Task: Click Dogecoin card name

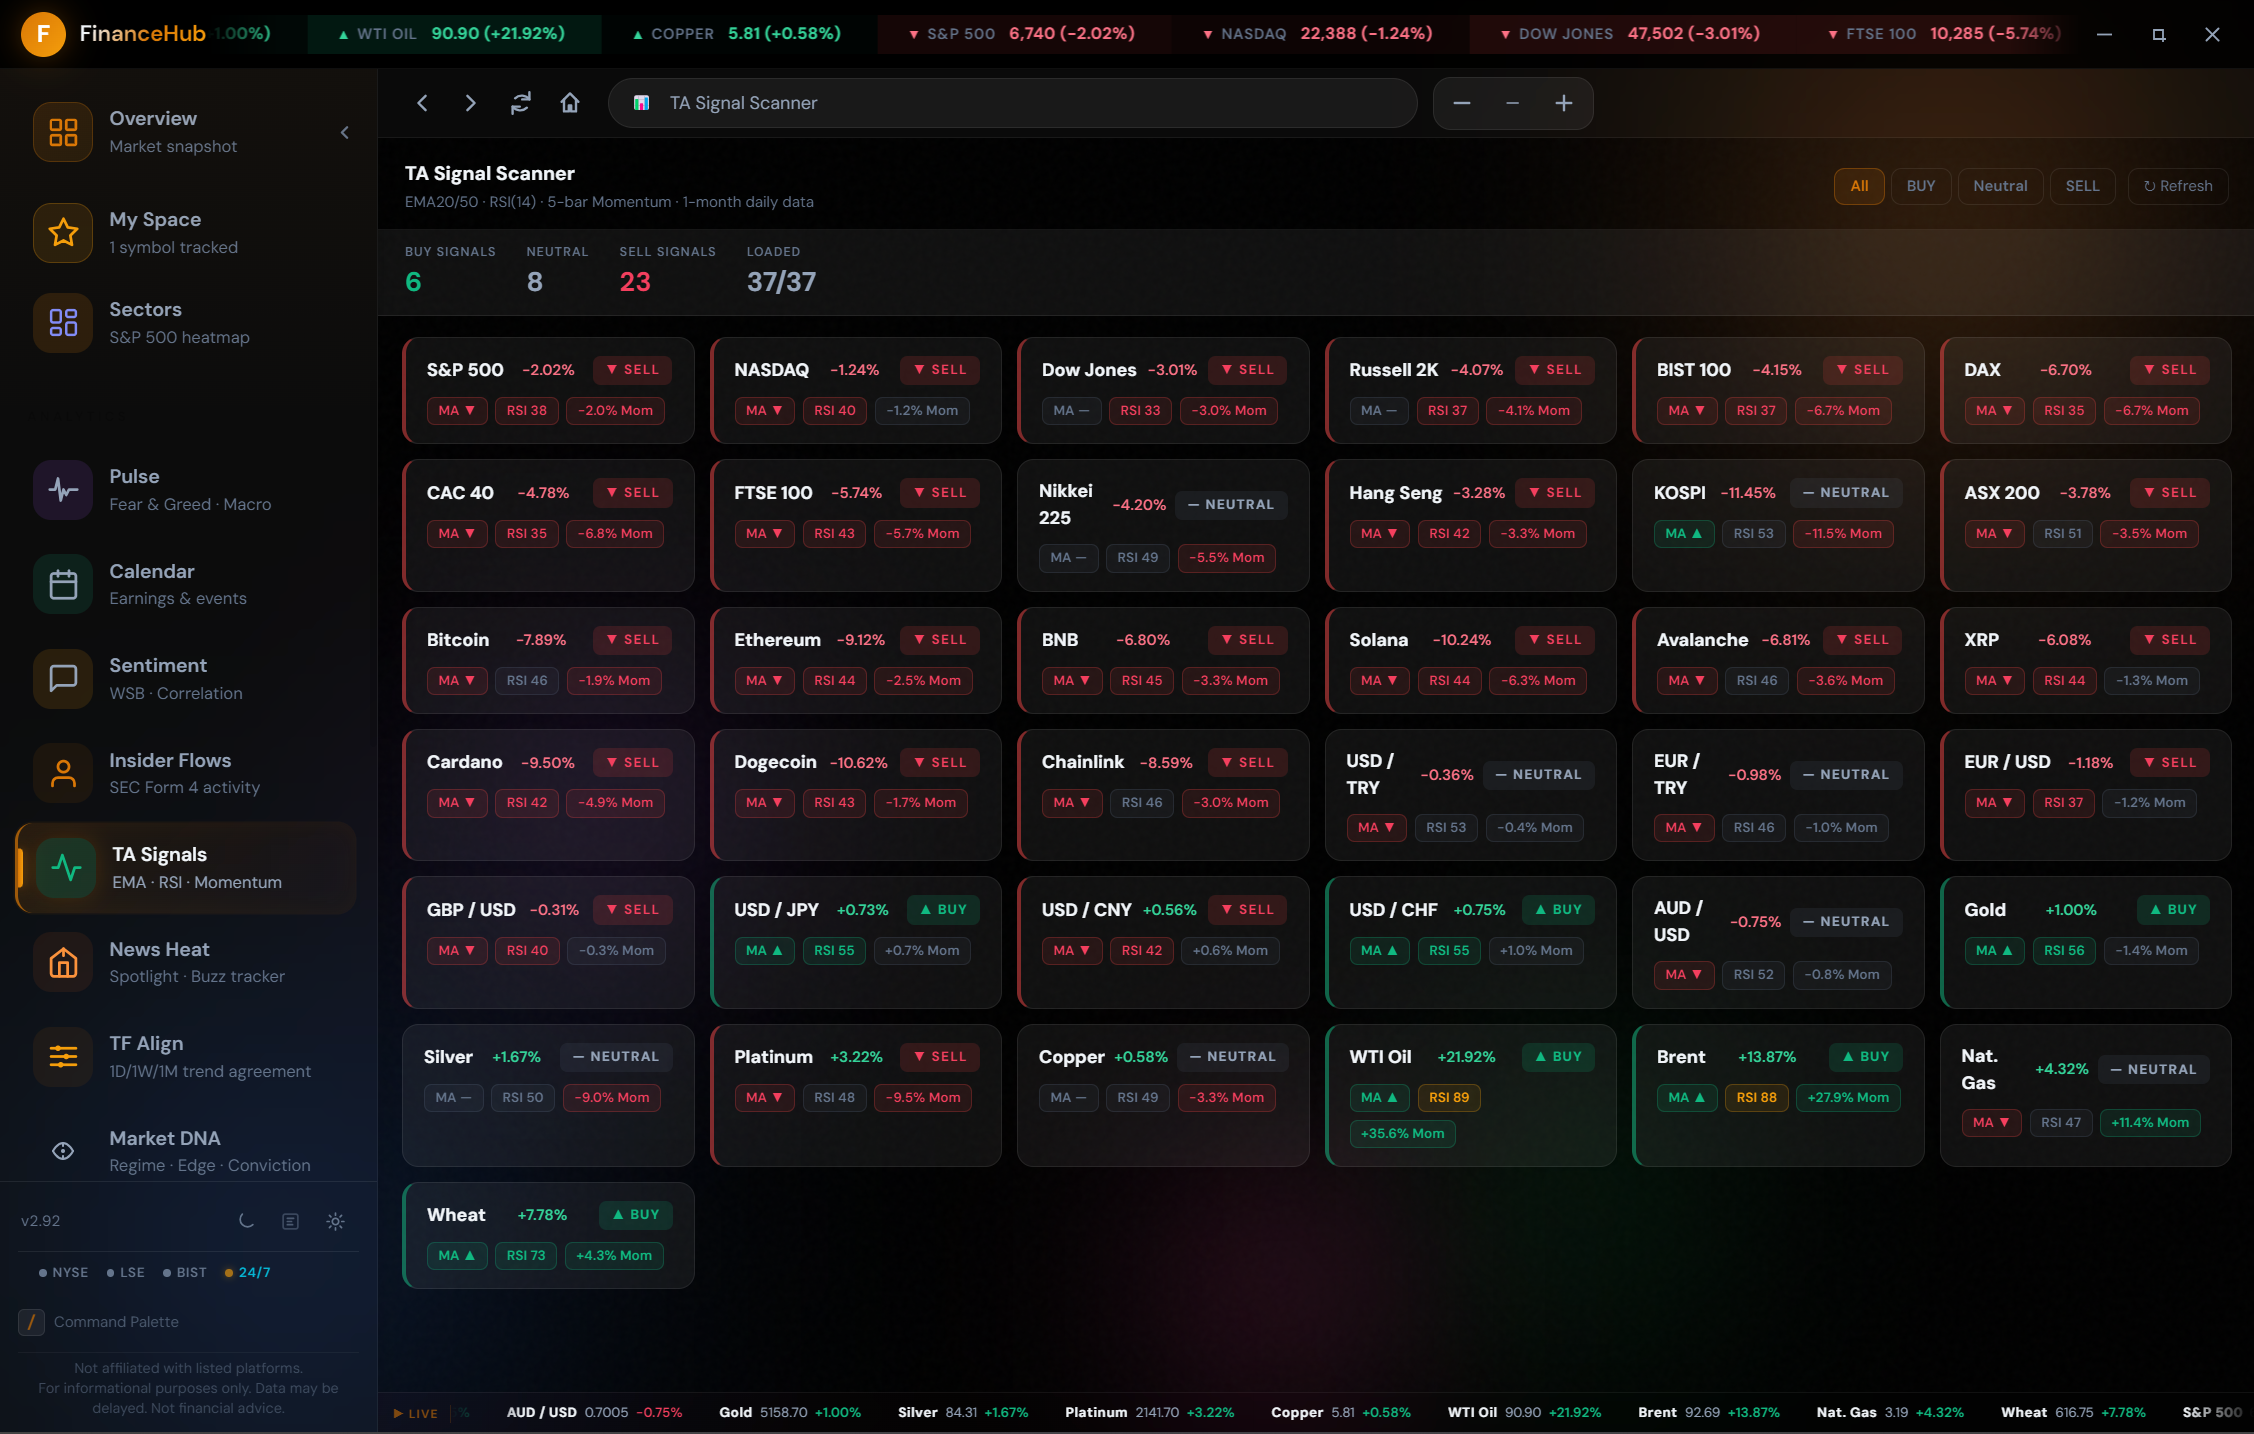Action: coord(775,763)
